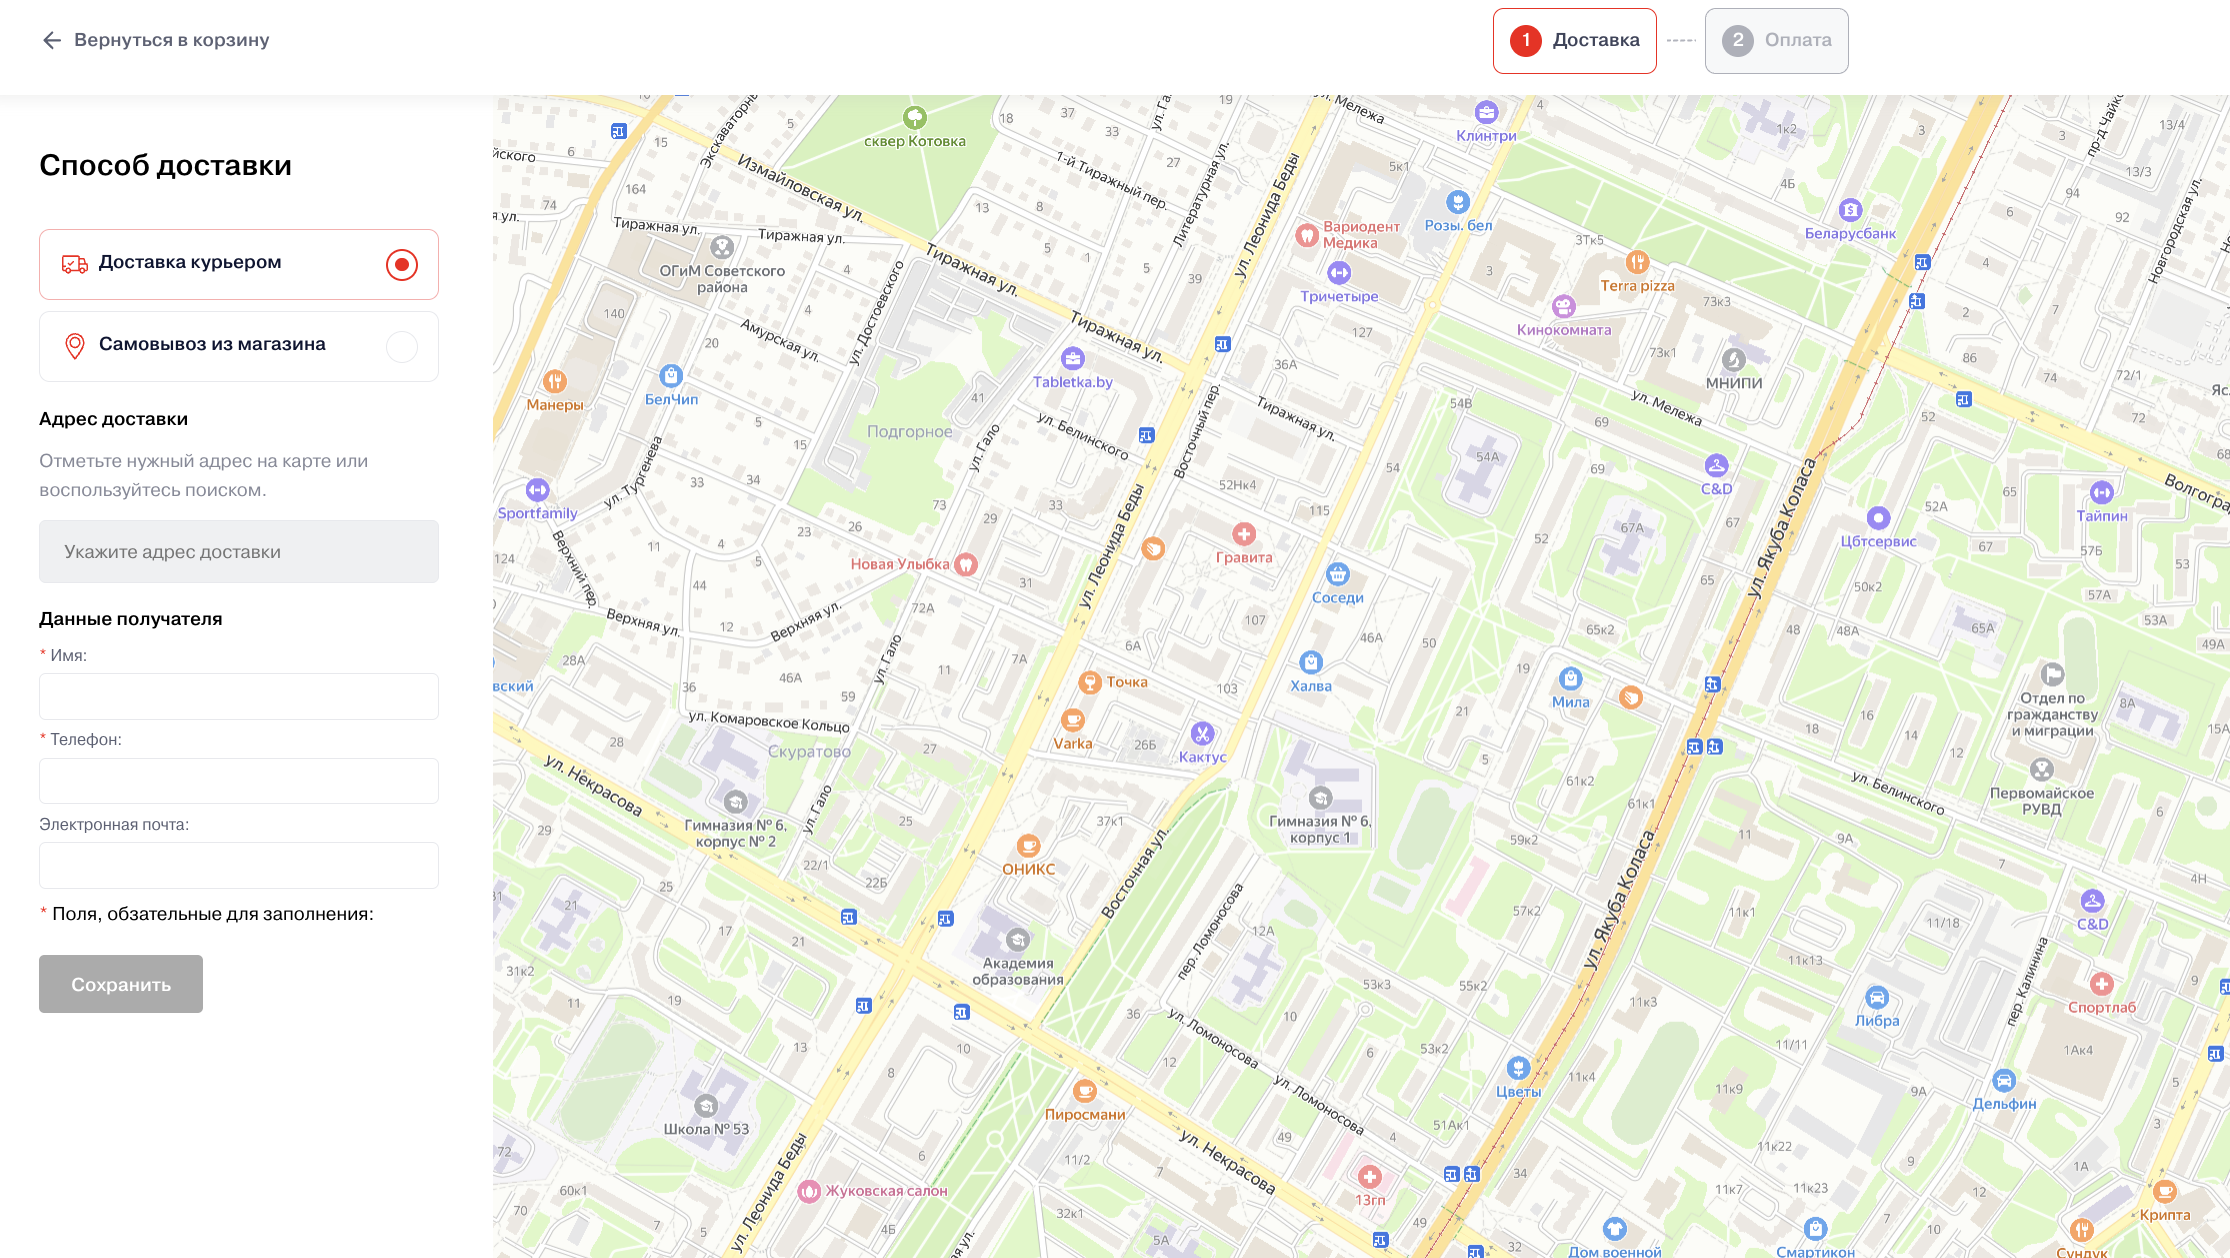Click the Соседи shop map marker
The image size is (2230, 1258).
coord(1338,575)
